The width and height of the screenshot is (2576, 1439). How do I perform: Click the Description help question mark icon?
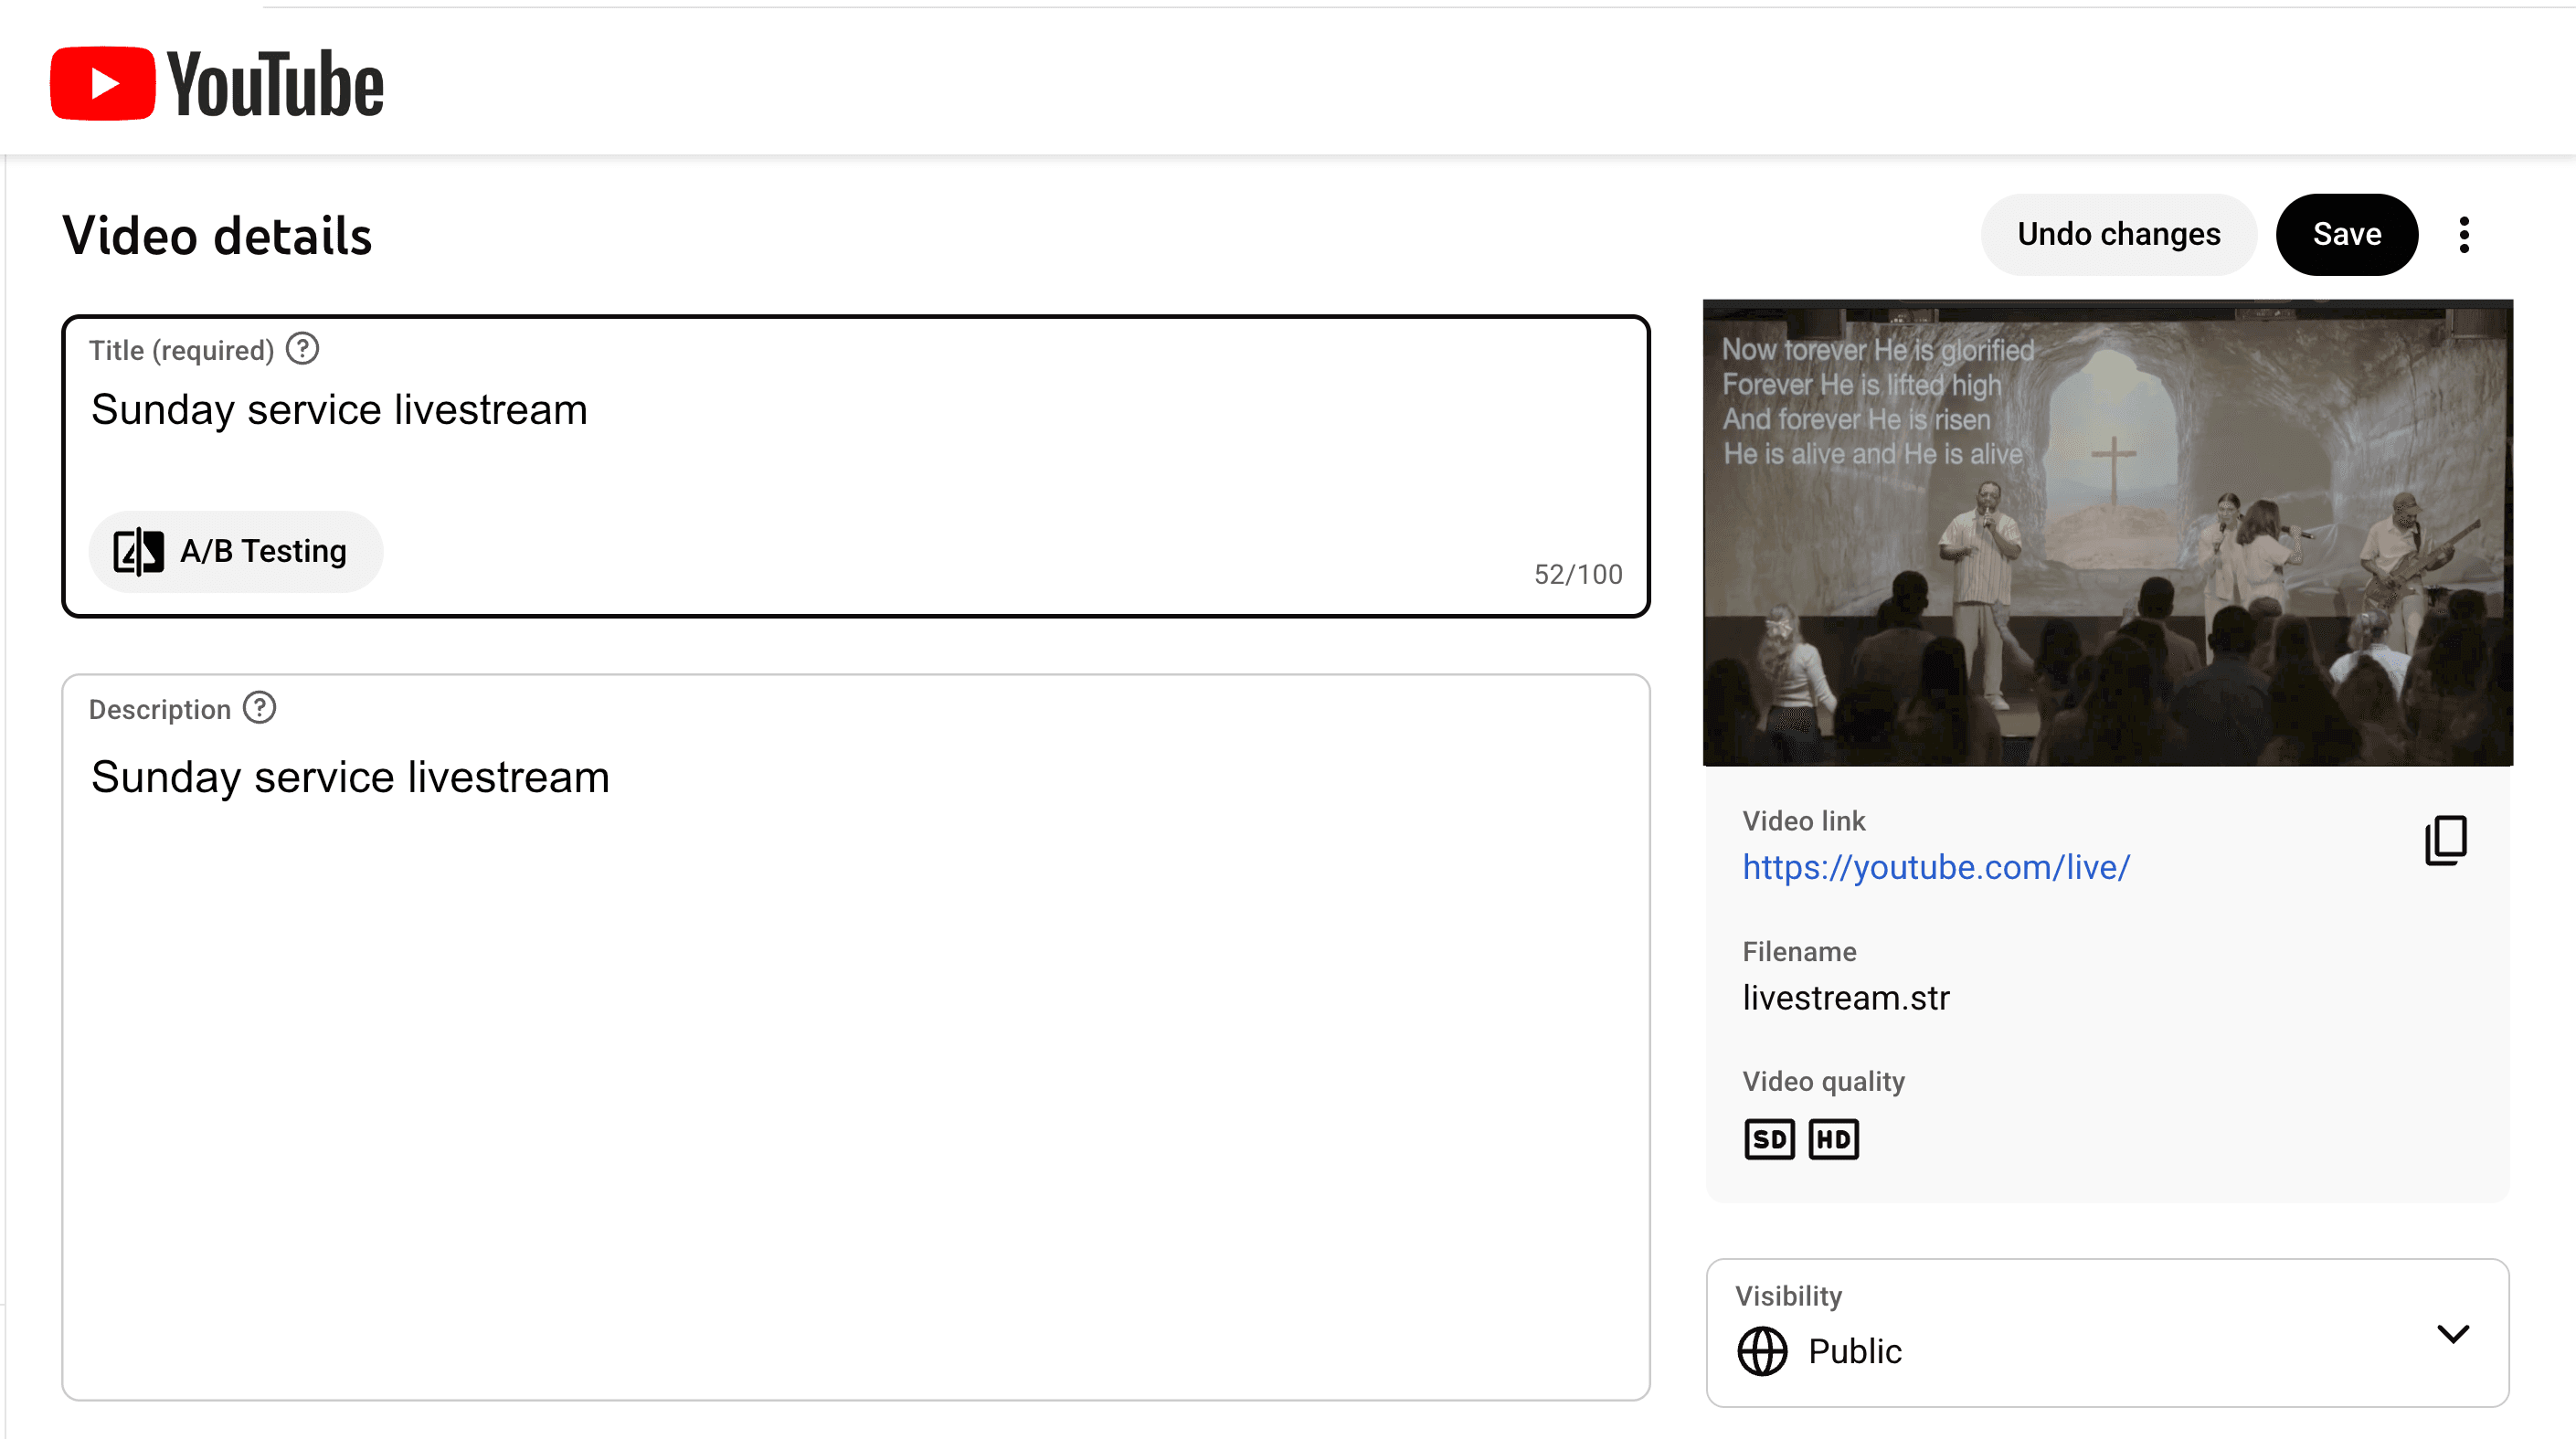[260, 708]
